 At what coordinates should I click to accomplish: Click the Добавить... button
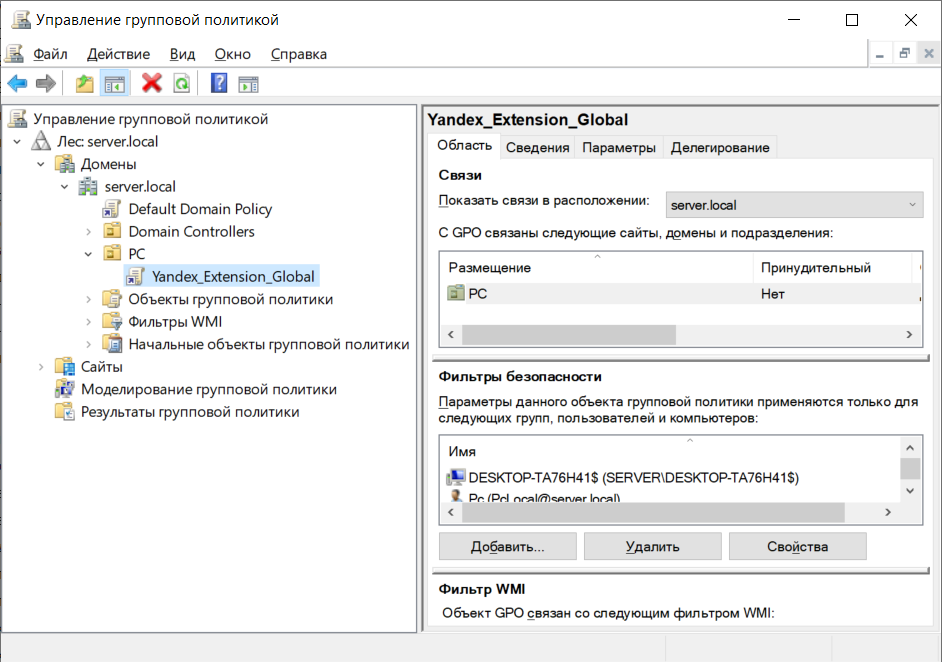point(507,546)
